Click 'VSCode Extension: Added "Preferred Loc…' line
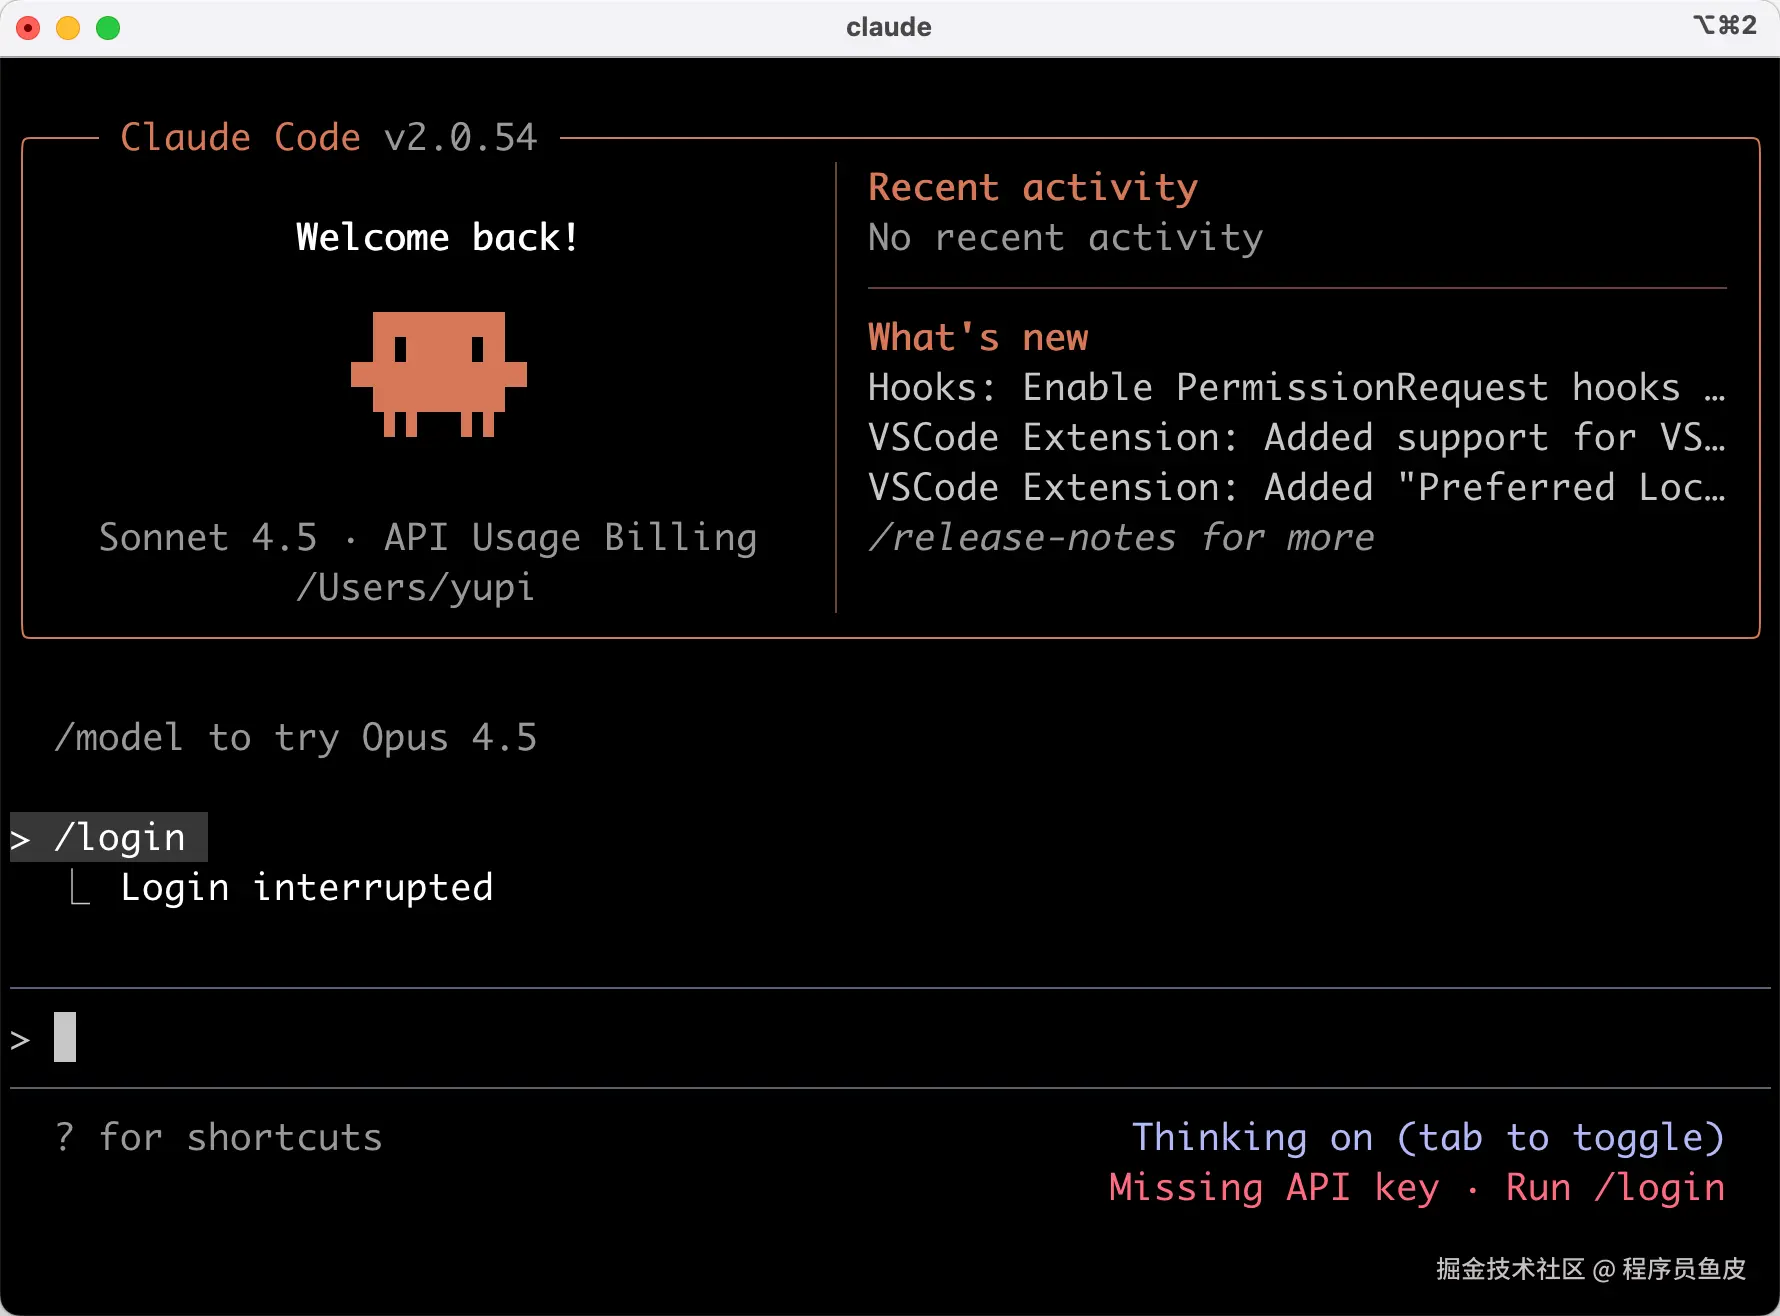1780x1316 pixels. [x=1297, y=488]
